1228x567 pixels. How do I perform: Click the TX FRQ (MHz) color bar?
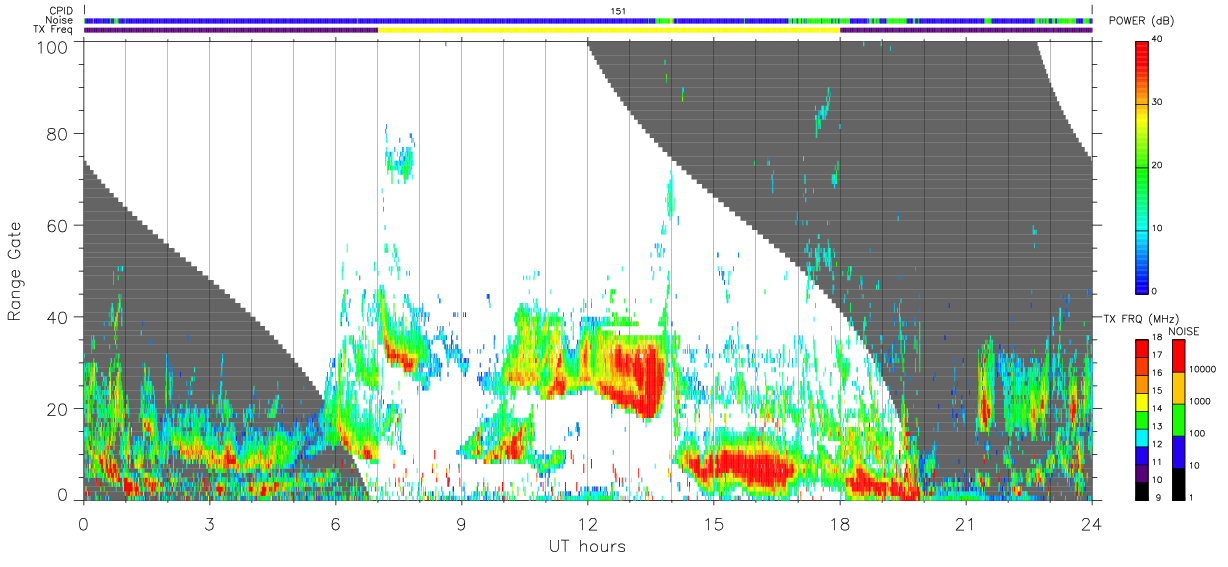coord(1142,418)
